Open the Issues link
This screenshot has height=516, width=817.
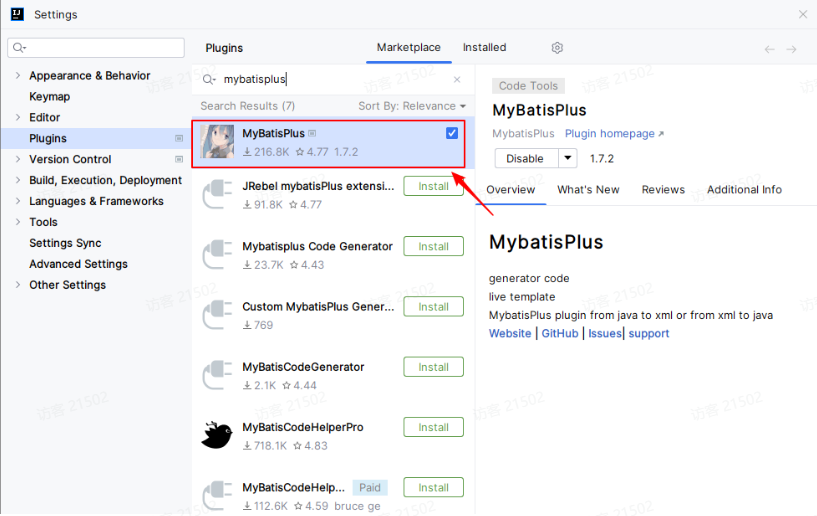click(x=605, y=334)
